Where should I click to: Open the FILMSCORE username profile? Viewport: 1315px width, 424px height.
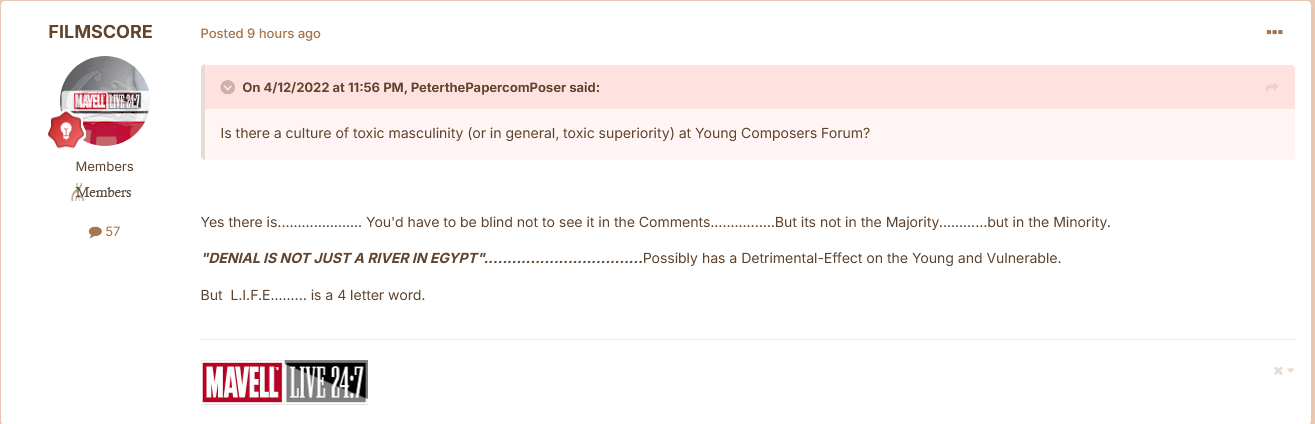100,32
